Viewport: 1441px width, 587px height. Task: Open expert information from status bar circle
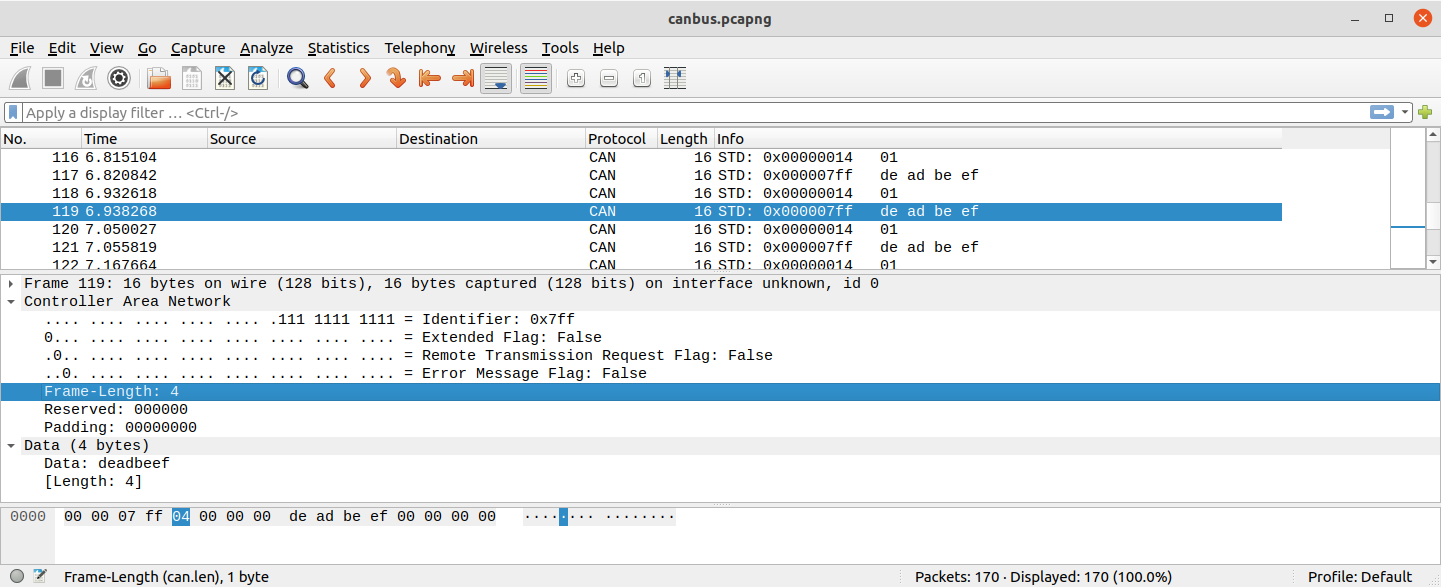coord(17,576)
